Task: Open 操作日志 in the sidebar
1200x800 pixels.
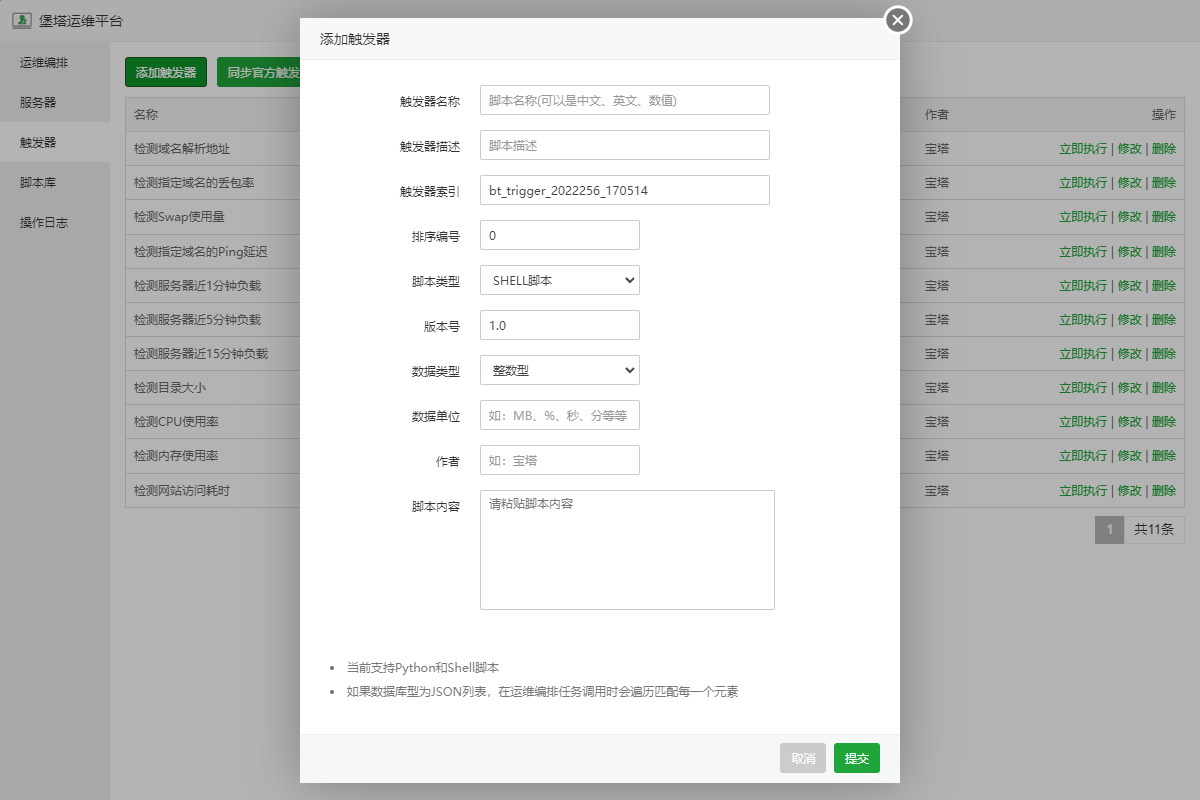Action: click(x=44, y=223)
